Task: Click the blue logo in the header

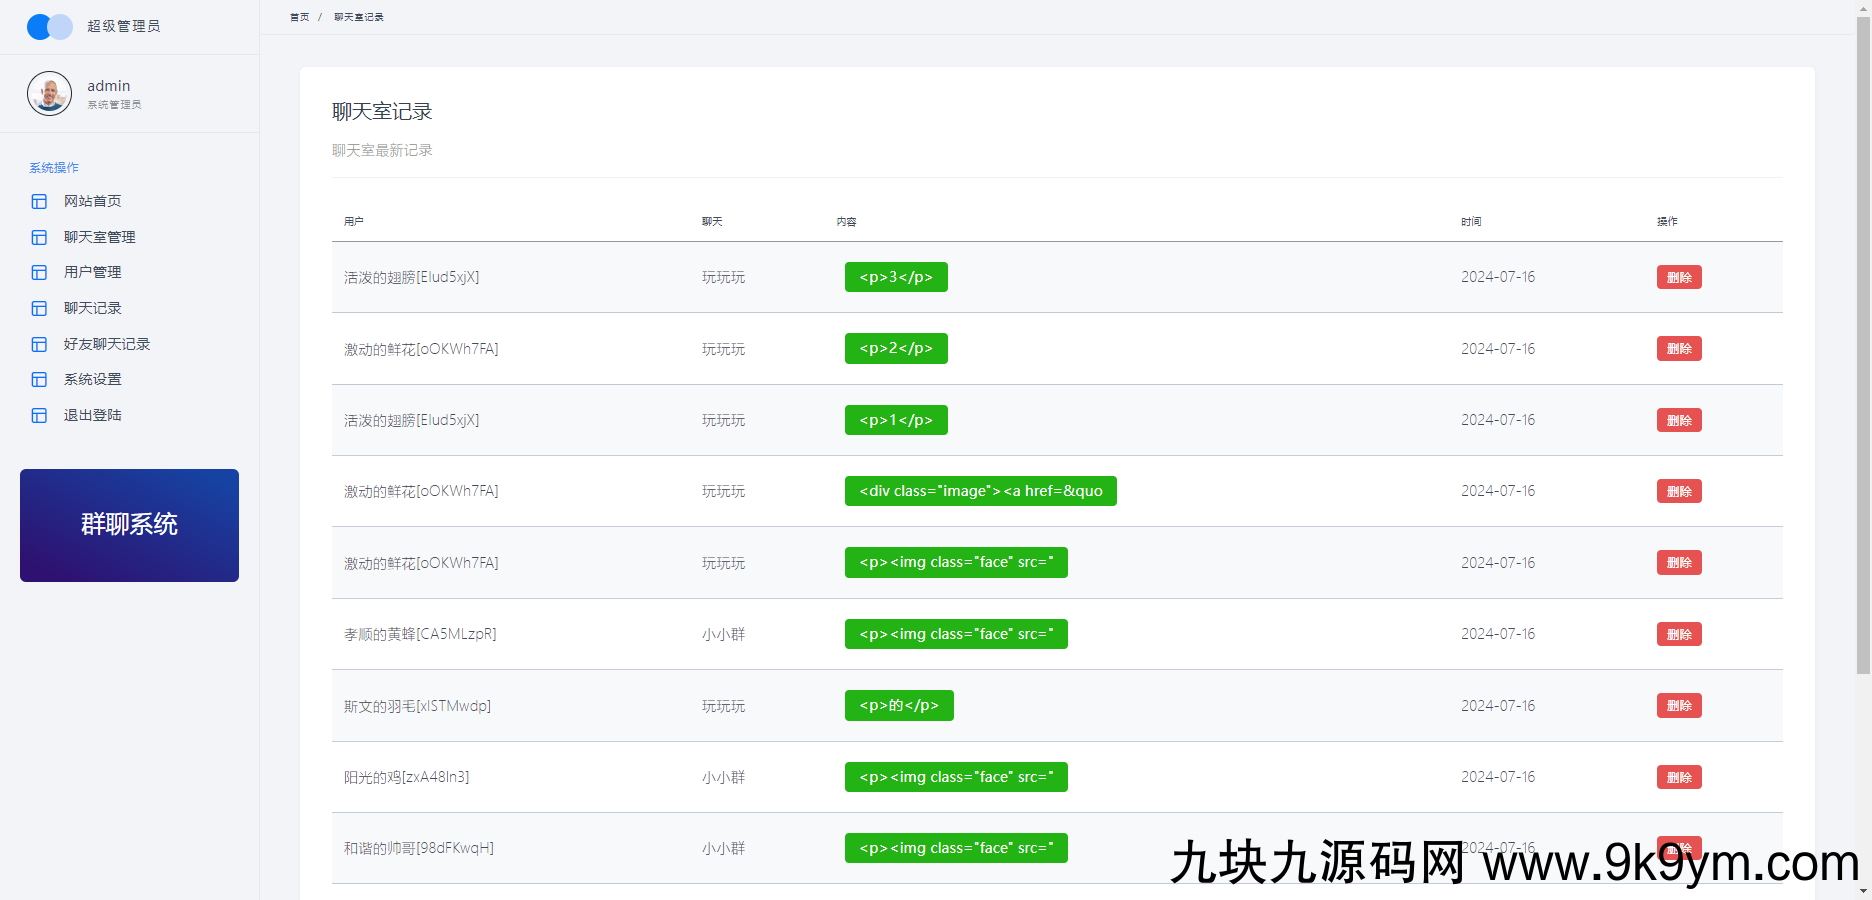Action: (50, 27)
